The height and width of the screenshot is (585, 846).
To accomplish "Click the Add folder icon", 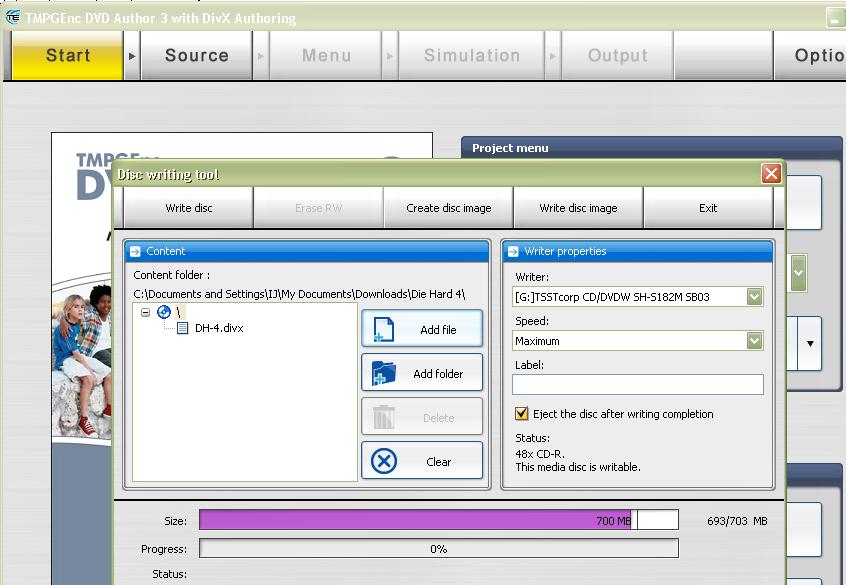I will (x=384, y=373).
